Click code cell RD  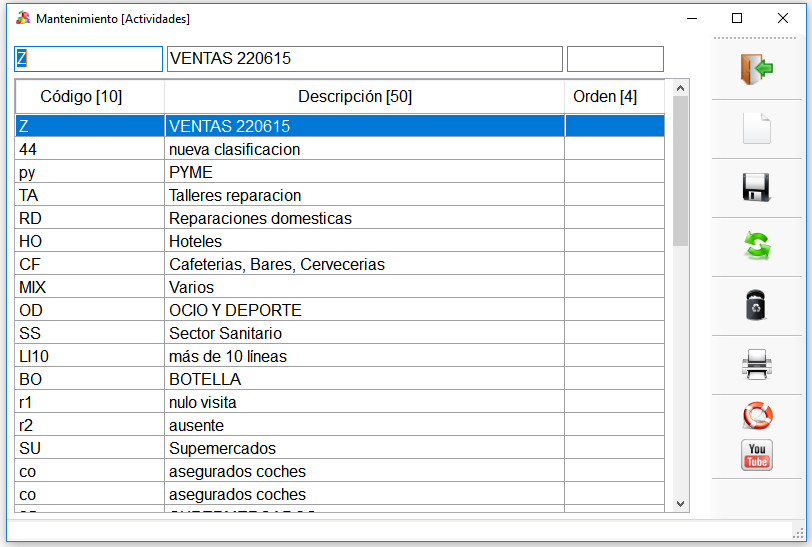tap(90, 218)
